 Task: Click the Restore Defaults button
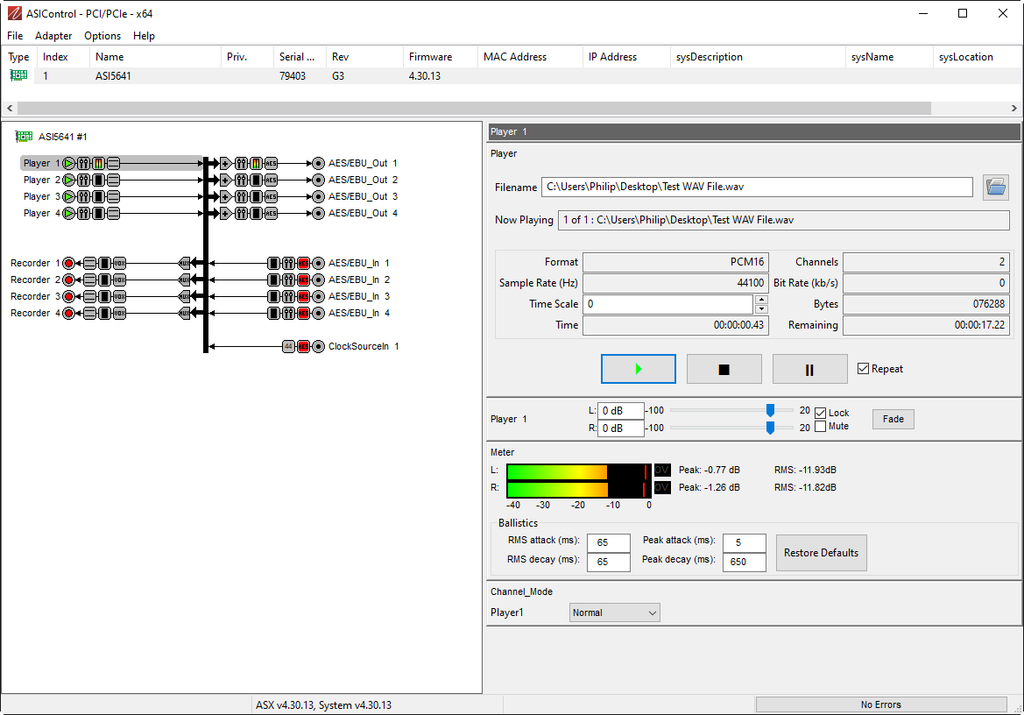821,553
